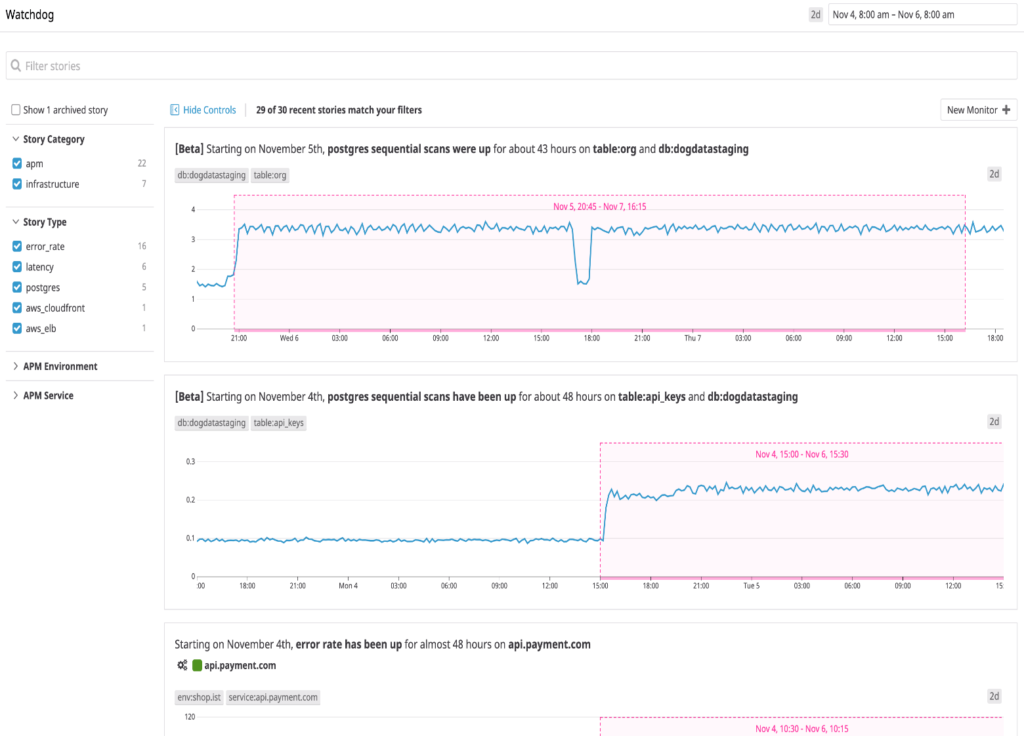Click the 2d badge beside the date range
1024x736 pixels.
click(815, 15)
